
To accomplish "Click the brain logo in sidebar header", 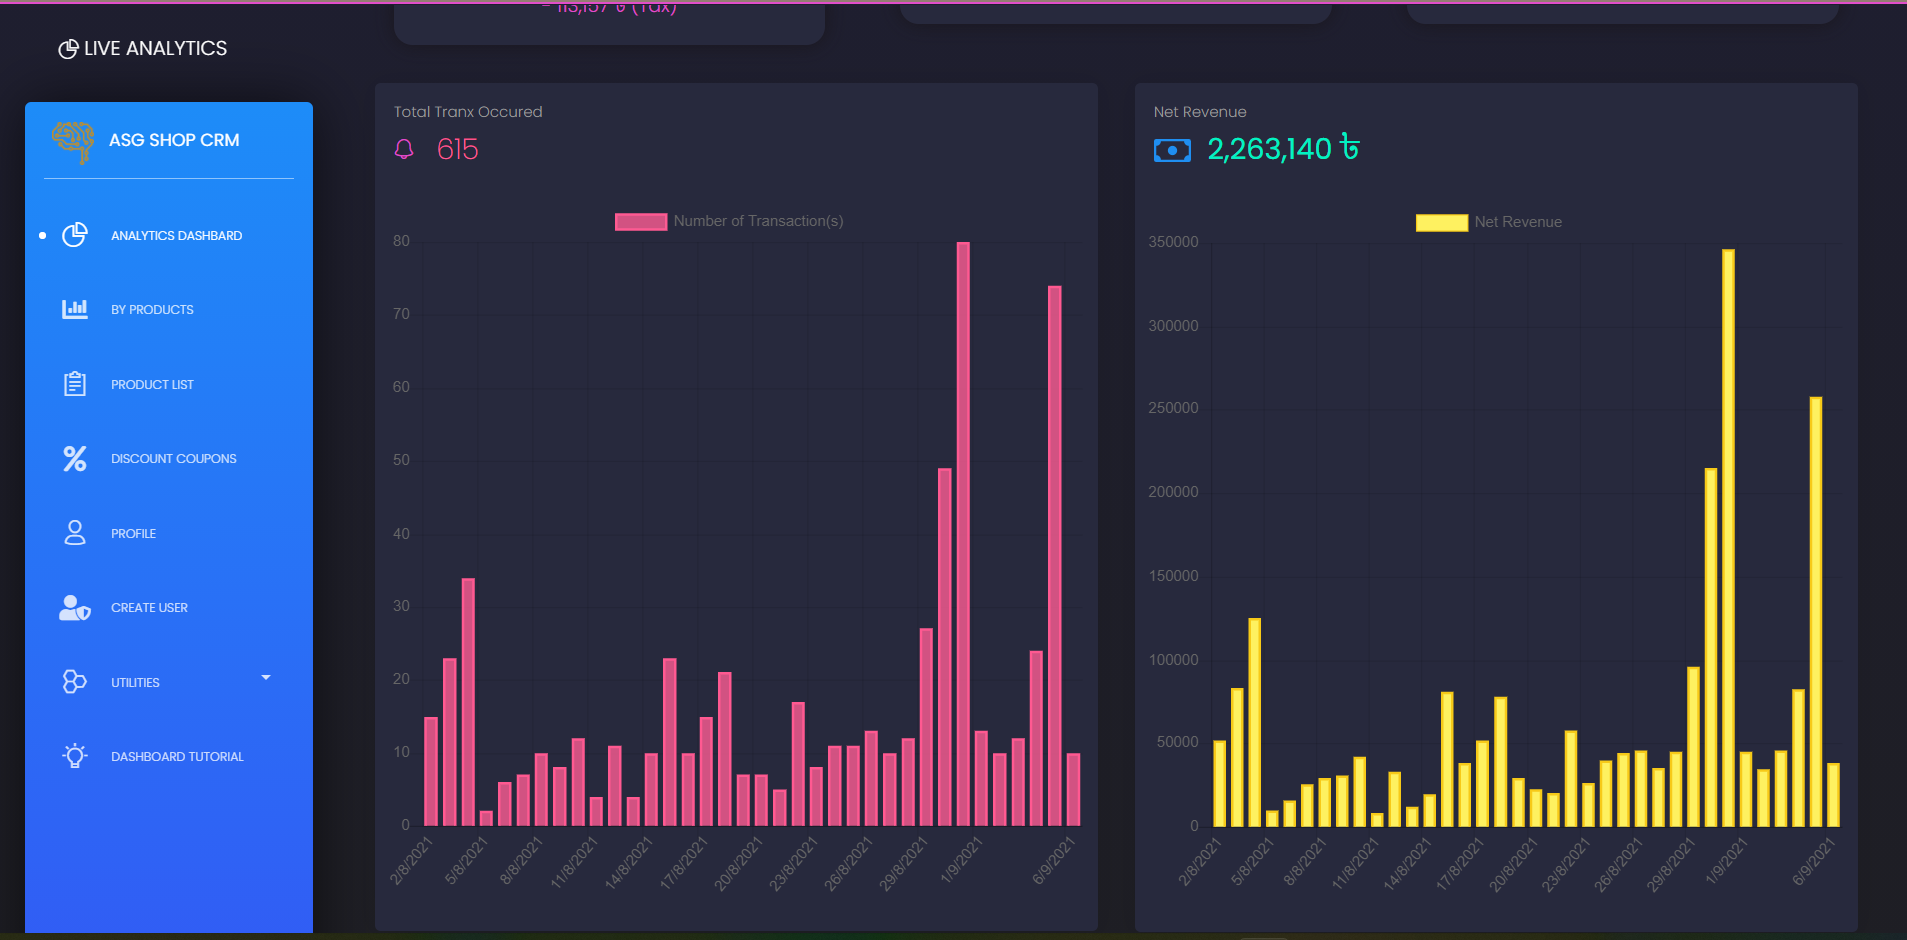I will (73, 141).
